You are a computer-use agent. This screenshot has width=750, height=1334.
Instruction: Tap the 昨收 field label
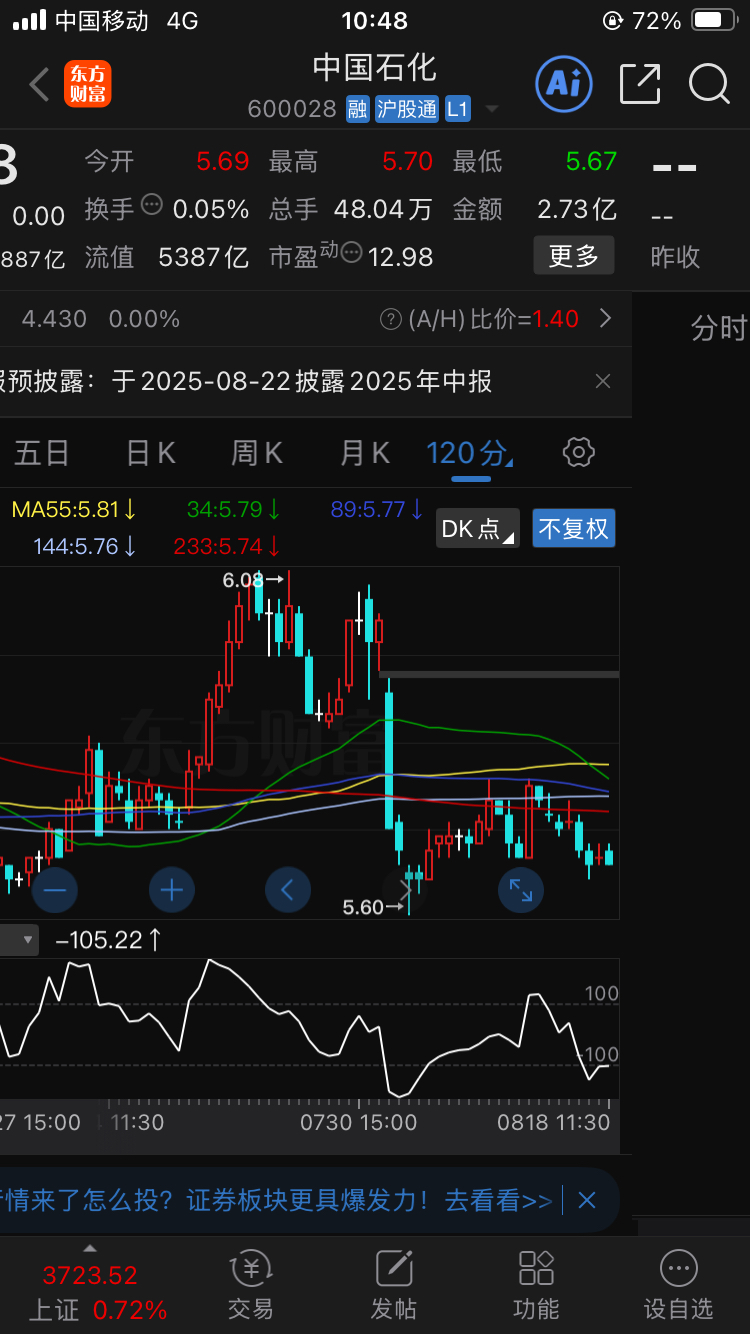(675, 257)
